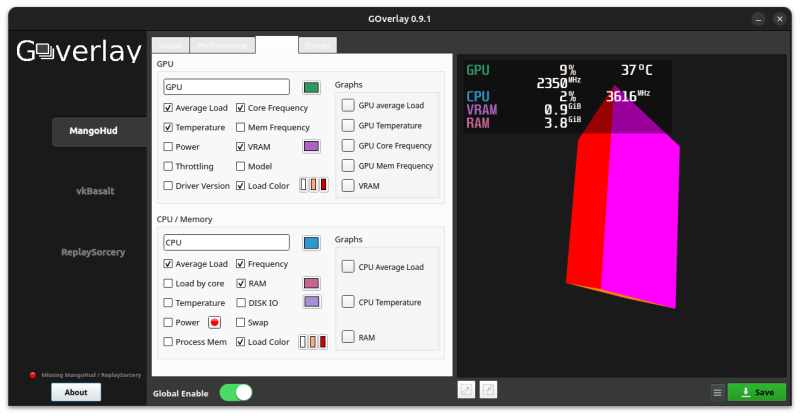Enable CPU Power checkbox
This screenshot has width=800, height=416.
168,323
